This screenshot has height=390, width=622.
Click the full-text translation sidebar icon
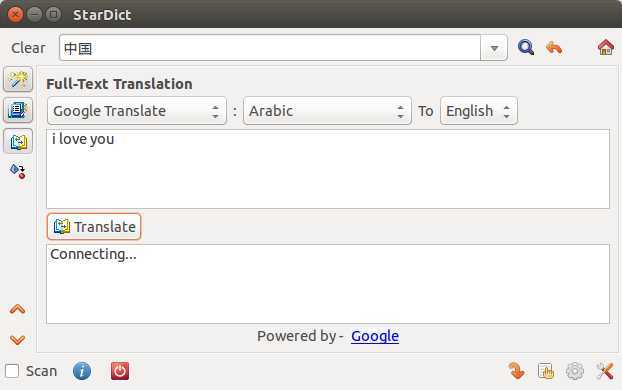coord(18,141)
